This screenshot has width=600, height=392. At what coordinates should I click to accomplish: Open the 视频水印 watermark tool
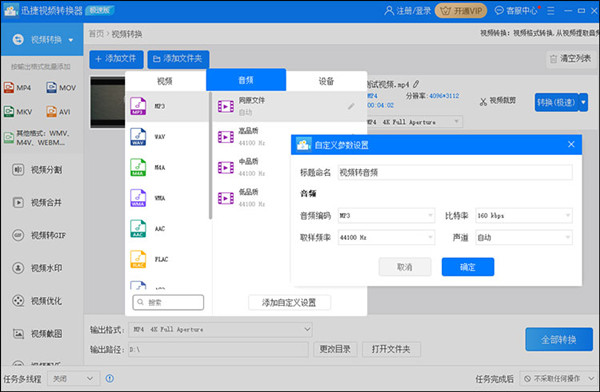[38, 268]
